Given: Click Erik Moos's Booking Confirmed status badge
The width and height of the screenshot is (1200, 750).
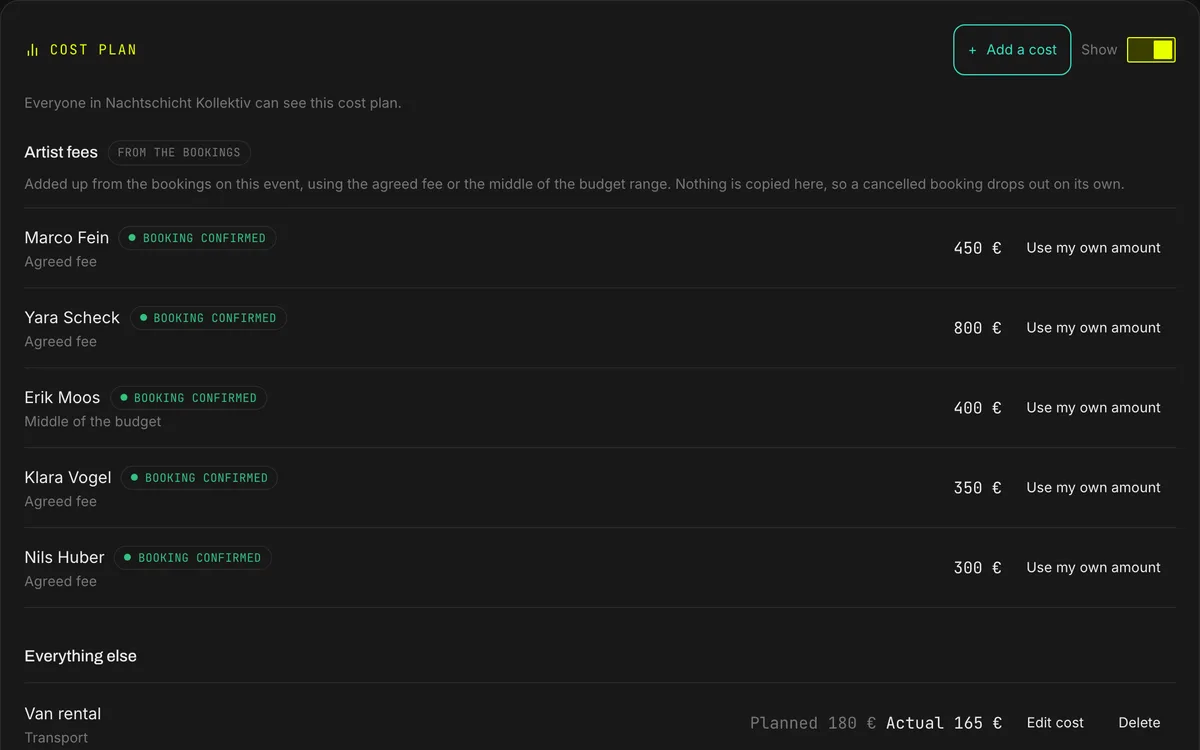Looking at the screenshot, I should pyautogui.click(x=188, y=398).
